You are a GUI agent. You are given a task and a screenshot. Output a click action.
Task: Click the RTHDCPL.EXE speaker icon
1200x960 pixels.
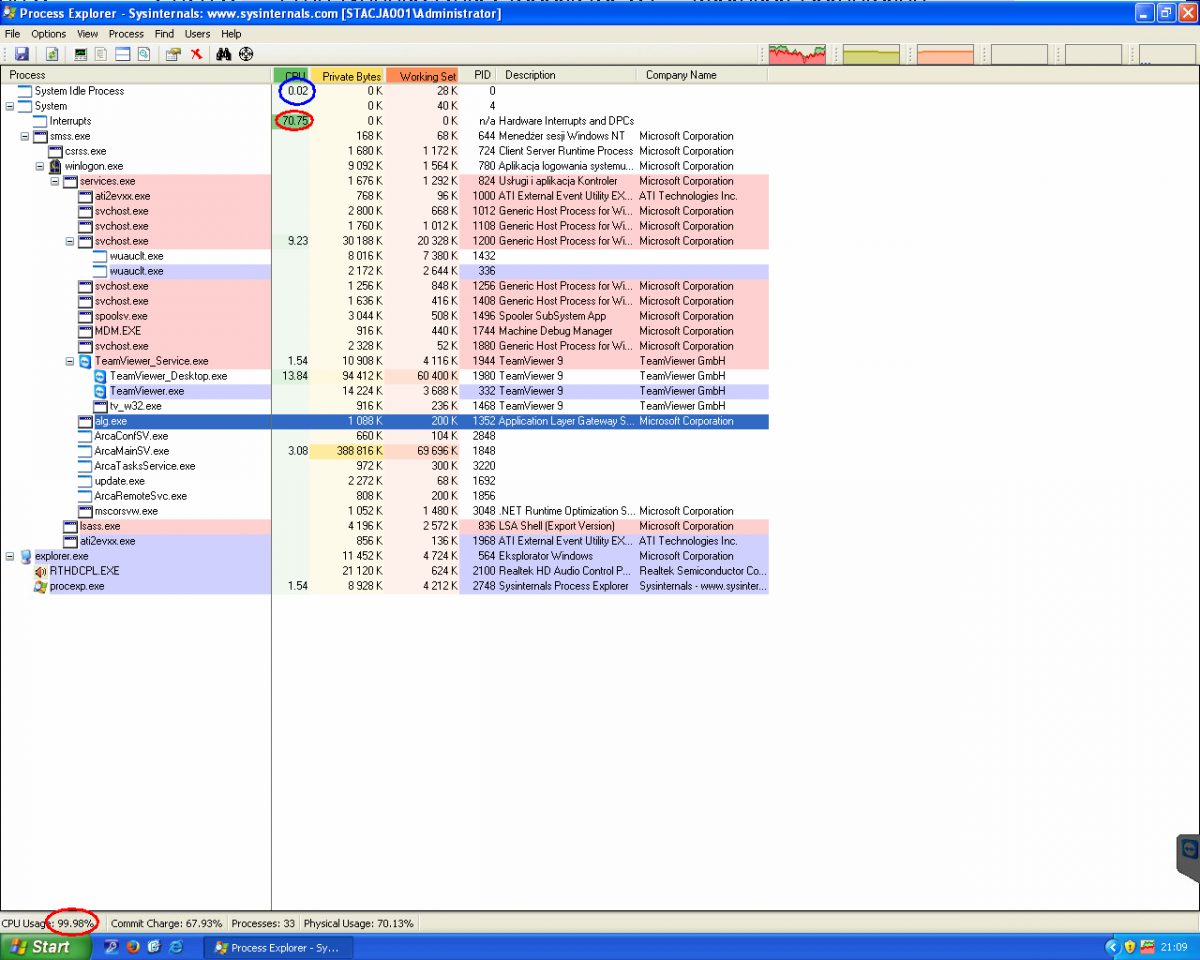pyautogui.click(x=40, y=571)
